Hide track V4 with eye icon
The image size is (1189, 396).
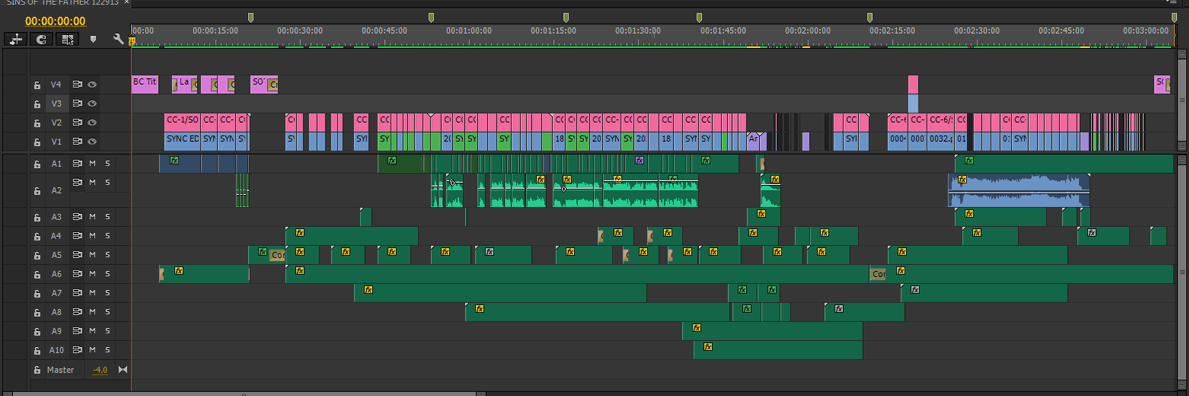tap(92, 84)
